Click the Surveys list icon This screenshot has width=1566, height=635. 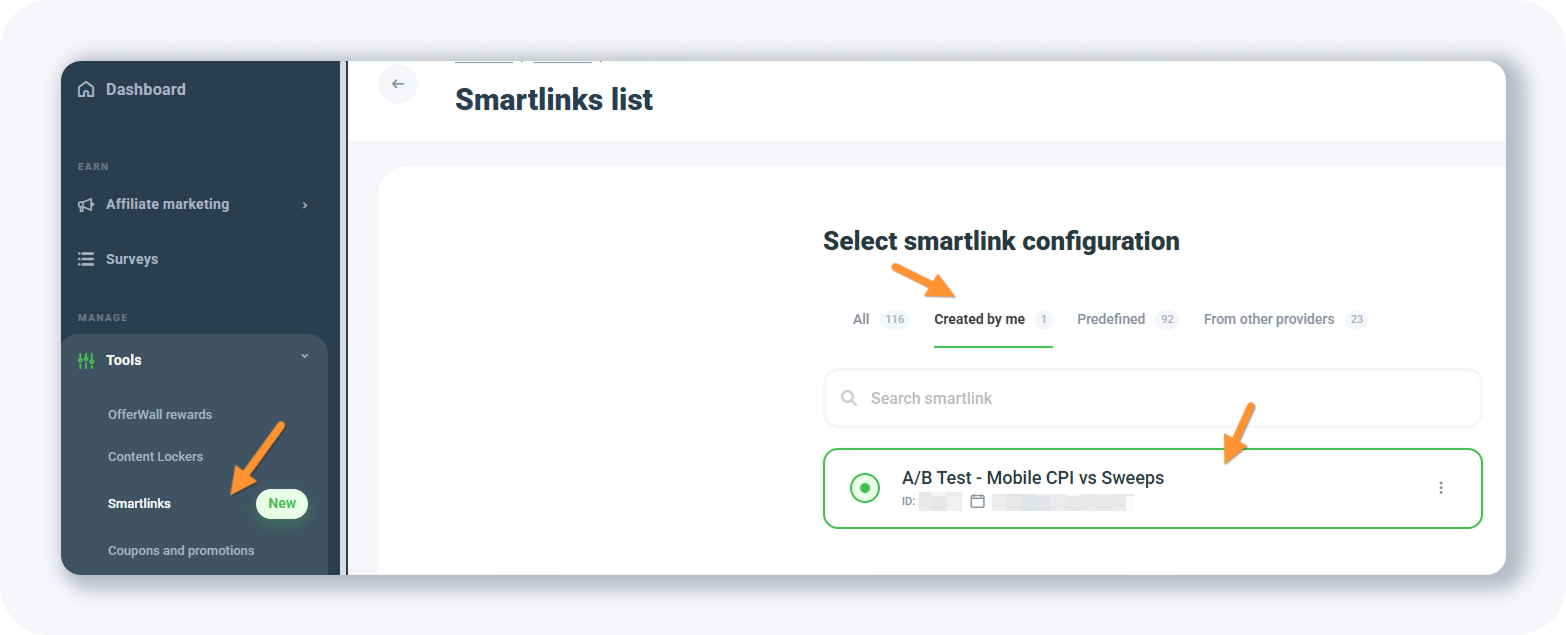pos(87,259)
